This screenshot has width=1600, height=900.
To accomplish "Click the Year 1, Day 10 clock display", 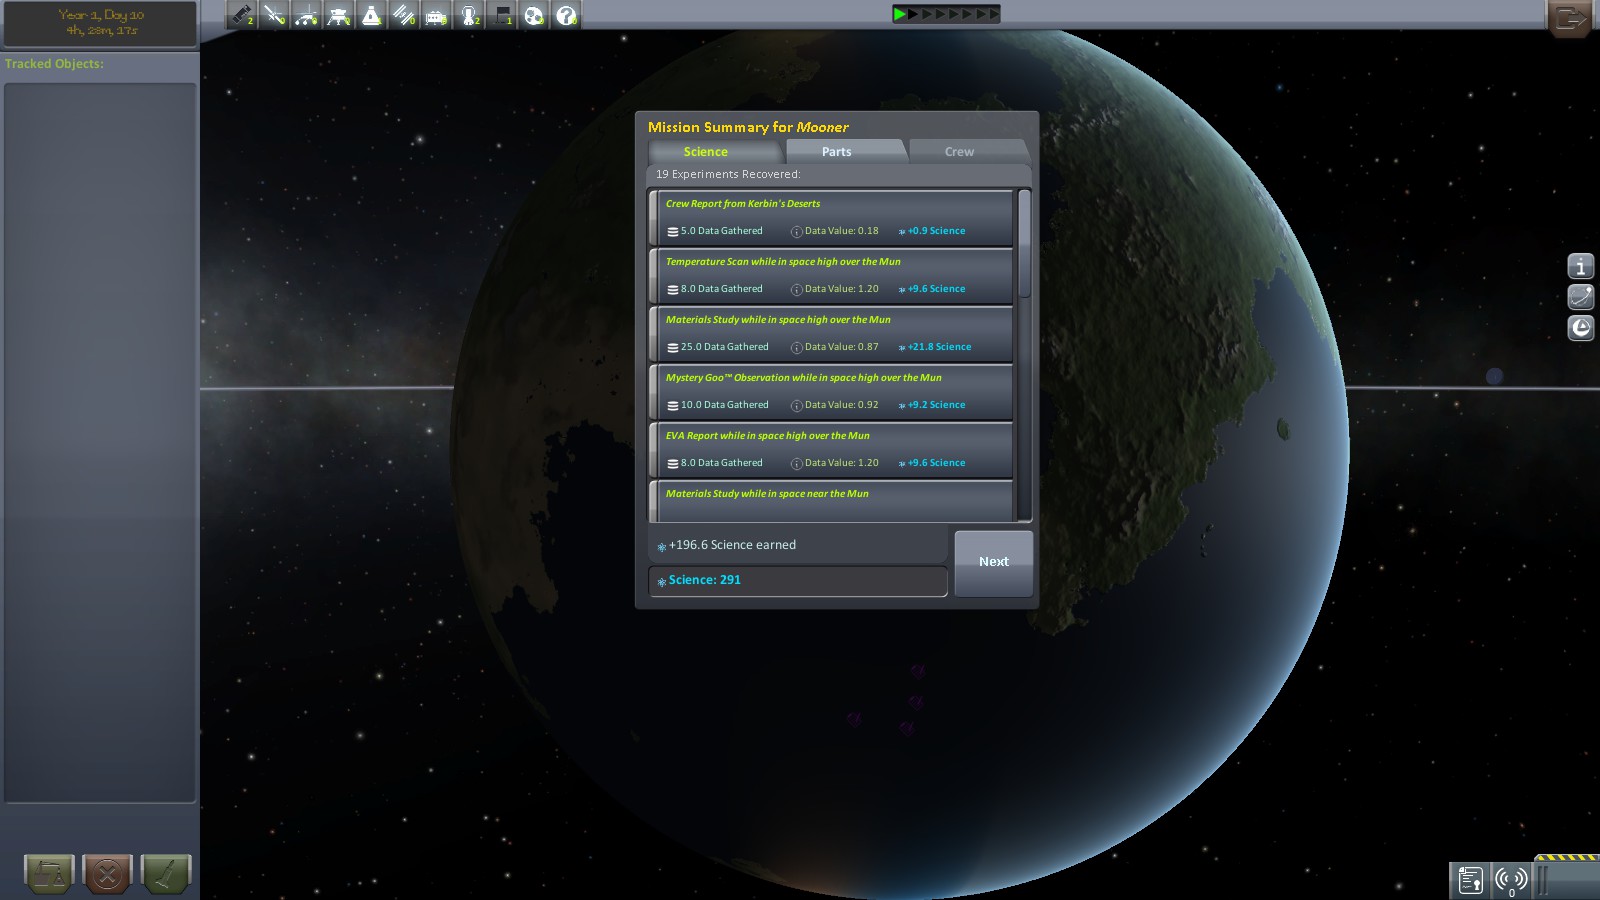I will click(x=100, y=23).
